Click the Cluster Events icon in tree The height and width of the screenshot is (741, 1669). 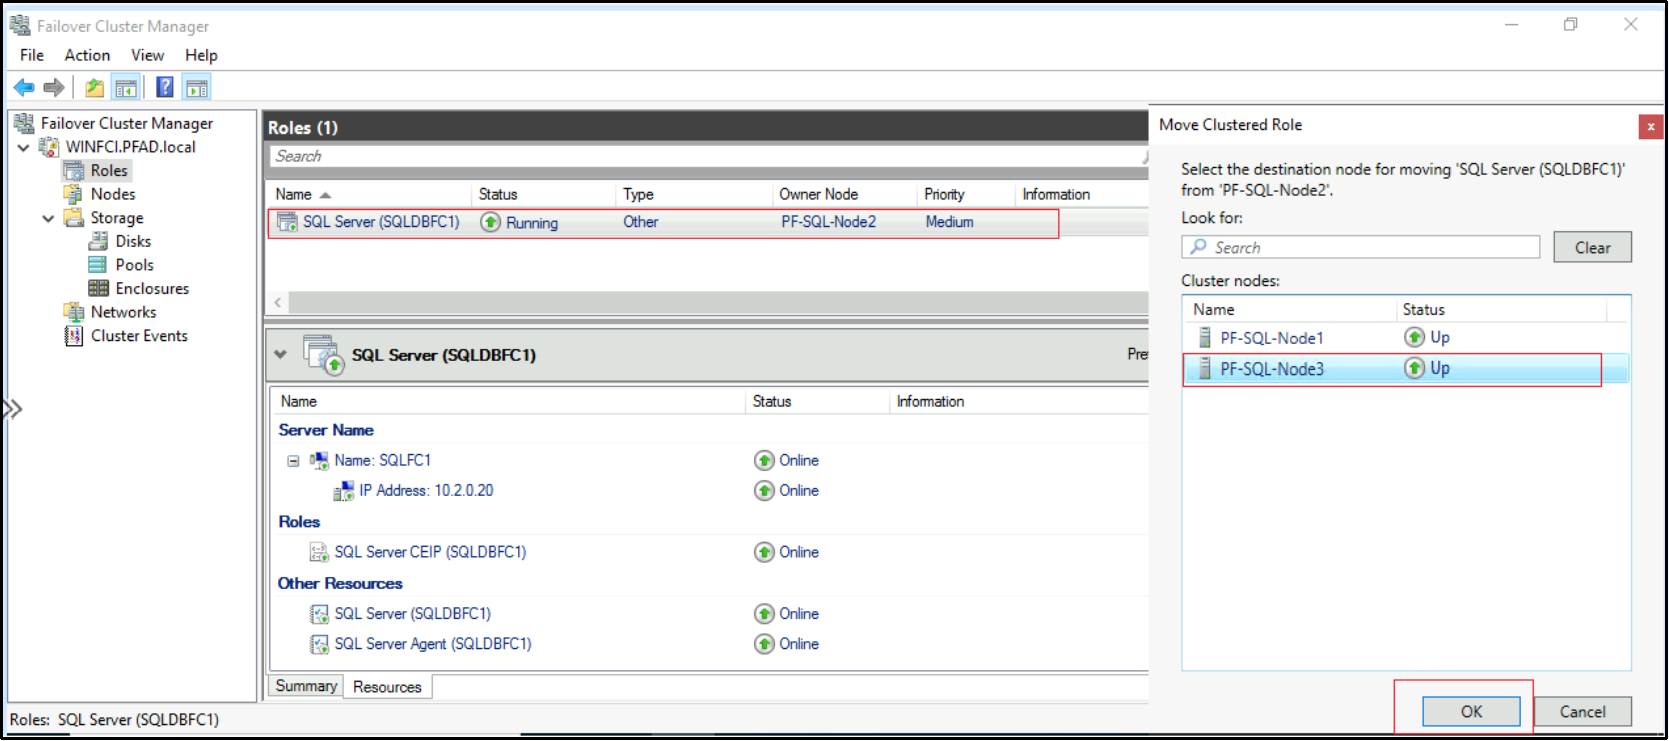73,336
